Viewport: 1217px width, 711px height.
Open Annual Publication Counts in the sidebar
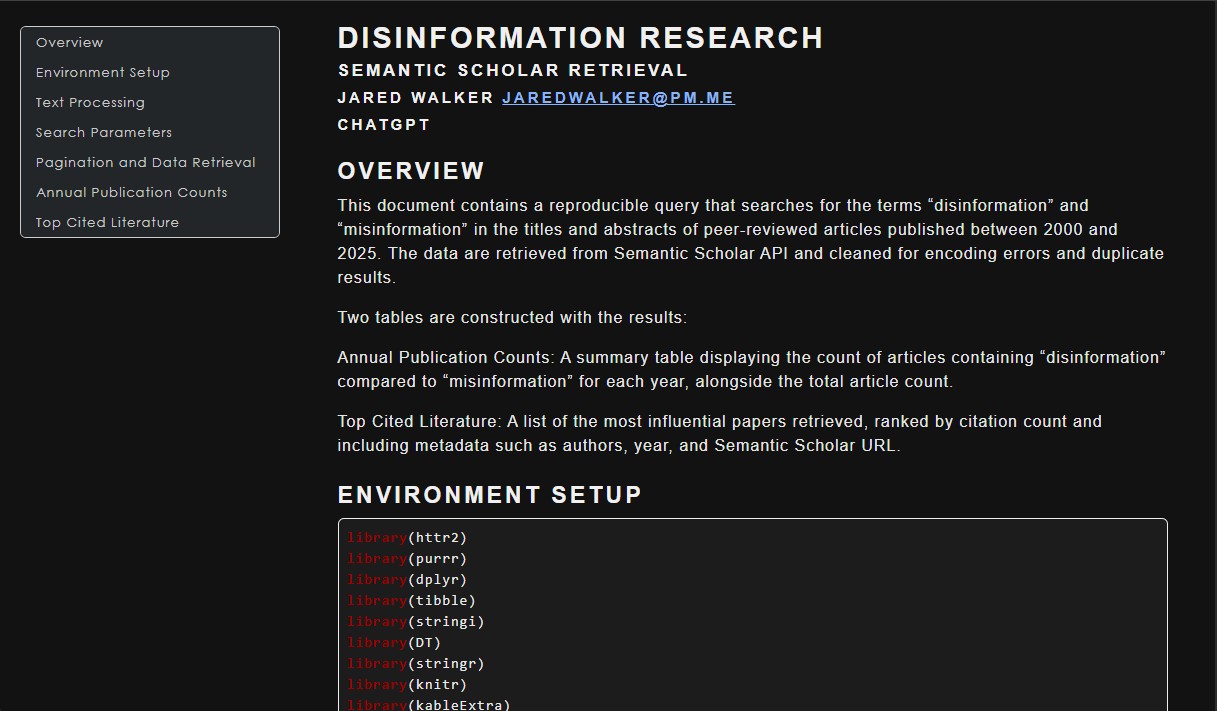pyautogui.click(x=132, y=192)
